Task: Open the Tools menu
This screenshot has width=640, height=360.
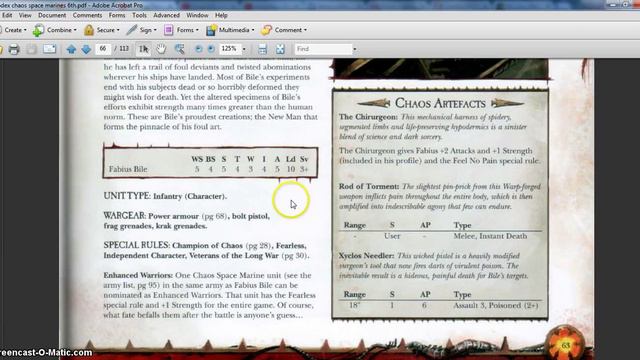Action: (139, 16)
